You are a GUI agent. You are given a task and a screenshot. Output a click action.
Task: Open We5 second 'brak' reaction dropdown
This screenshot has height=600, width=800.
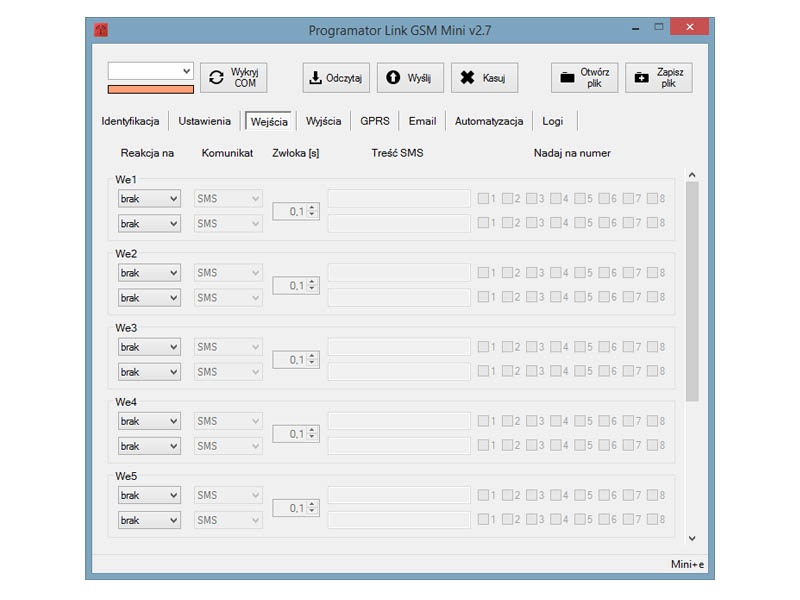149,520
